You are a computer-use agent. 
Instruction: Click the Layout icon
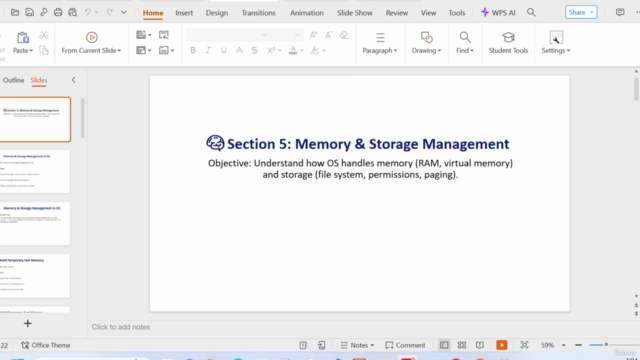(141, 50)
